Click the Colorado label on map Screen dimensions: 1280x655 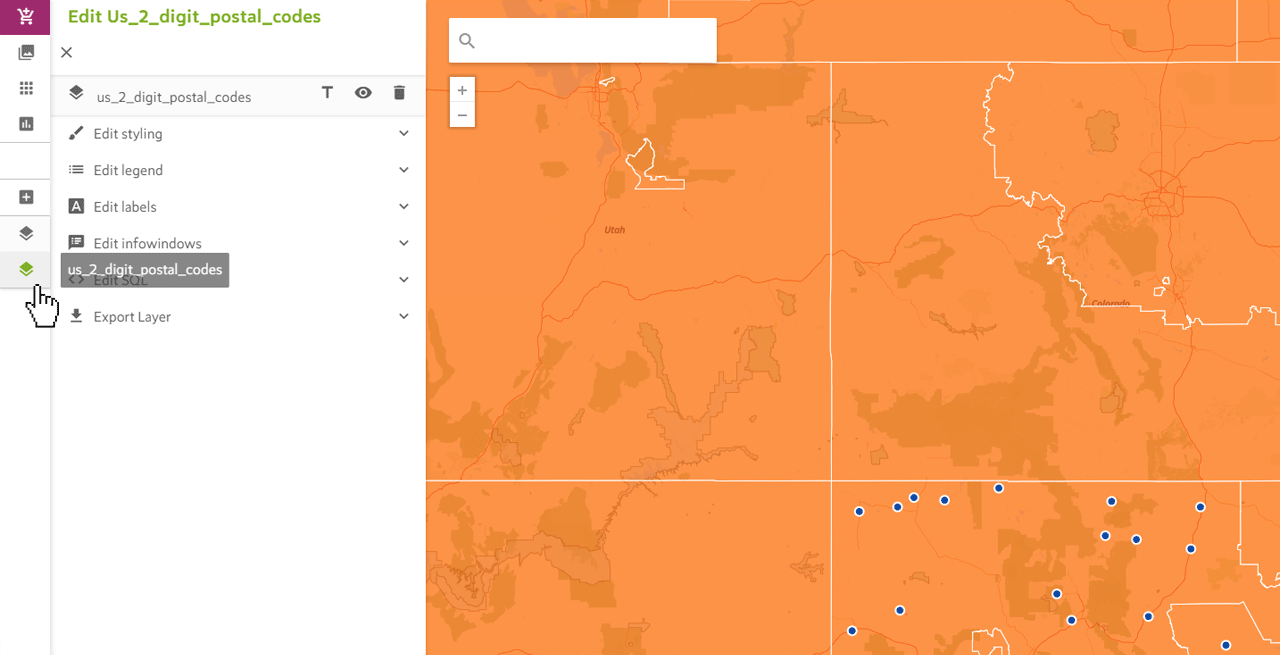point(1110,303)
